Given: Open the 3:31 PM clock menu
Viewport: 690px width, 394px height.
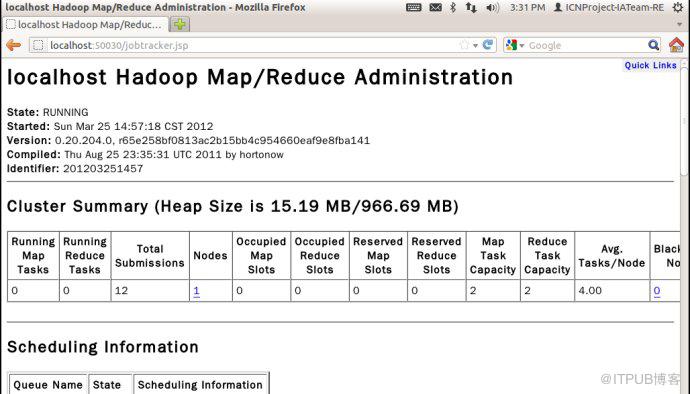Looking at the screenshot, I should tap(527, 7).
